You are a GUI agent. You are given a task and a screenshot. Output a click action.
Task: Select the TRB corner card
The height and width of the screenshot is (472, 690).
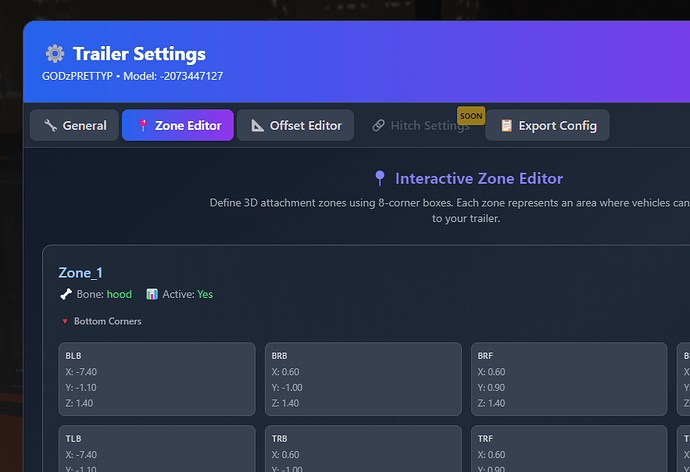(363, 448)
